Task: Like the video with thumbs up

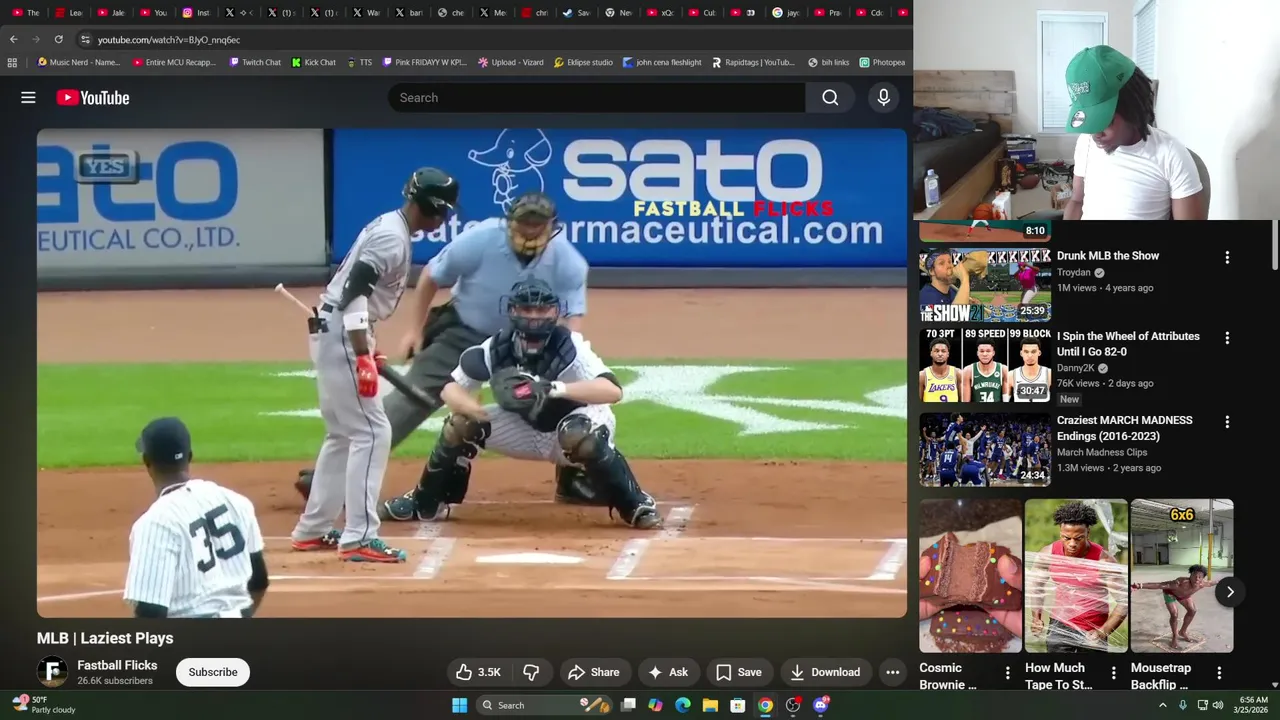Action: (x=478, y=672)
